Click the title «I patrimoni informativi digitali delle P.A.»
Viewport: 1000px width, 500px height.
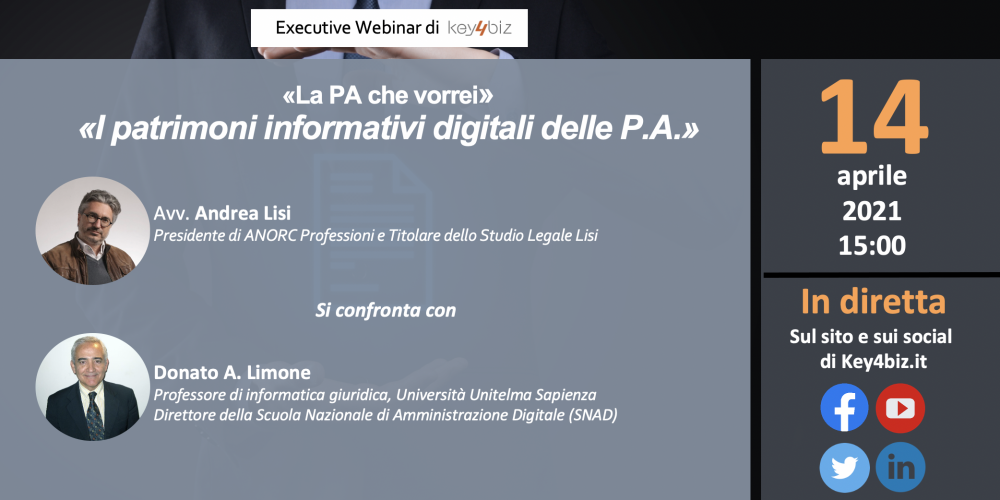point(388,128)
